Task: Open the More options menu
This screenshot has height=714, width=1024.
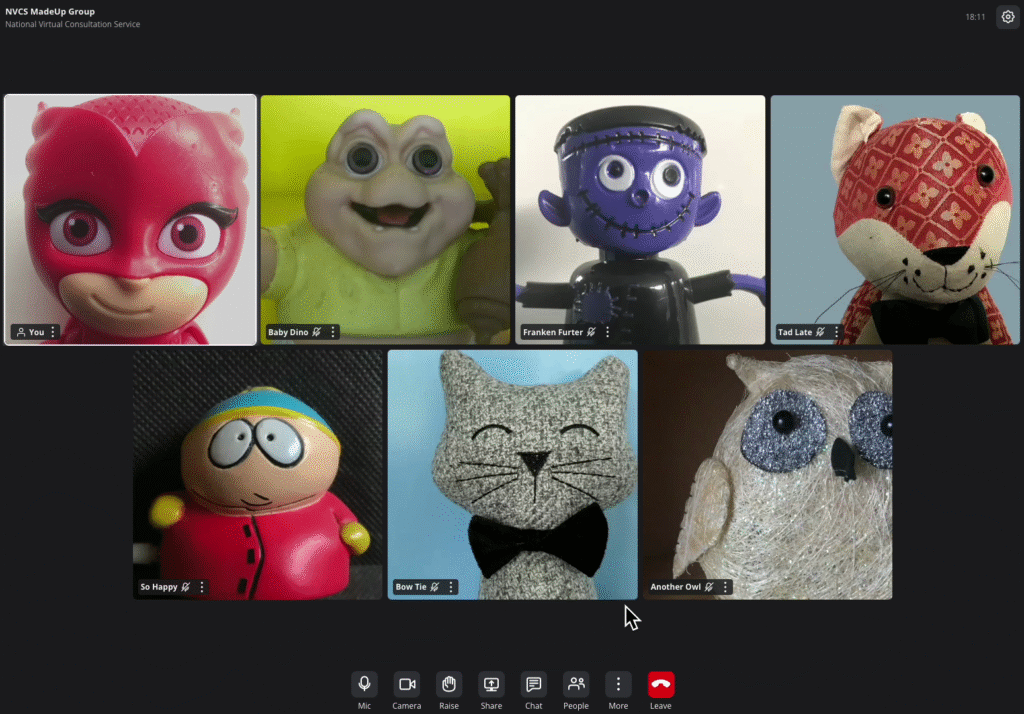Action: (x=618, y=684)
